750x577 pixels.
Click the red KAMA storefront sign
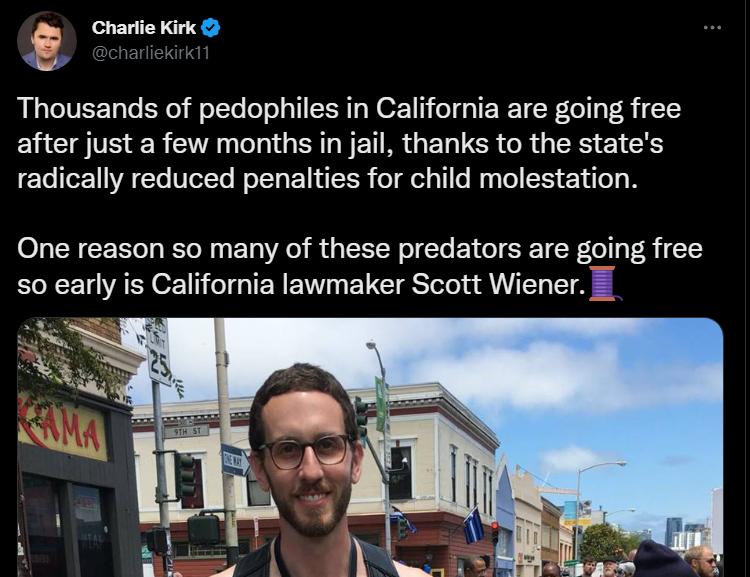coord(62,427)
